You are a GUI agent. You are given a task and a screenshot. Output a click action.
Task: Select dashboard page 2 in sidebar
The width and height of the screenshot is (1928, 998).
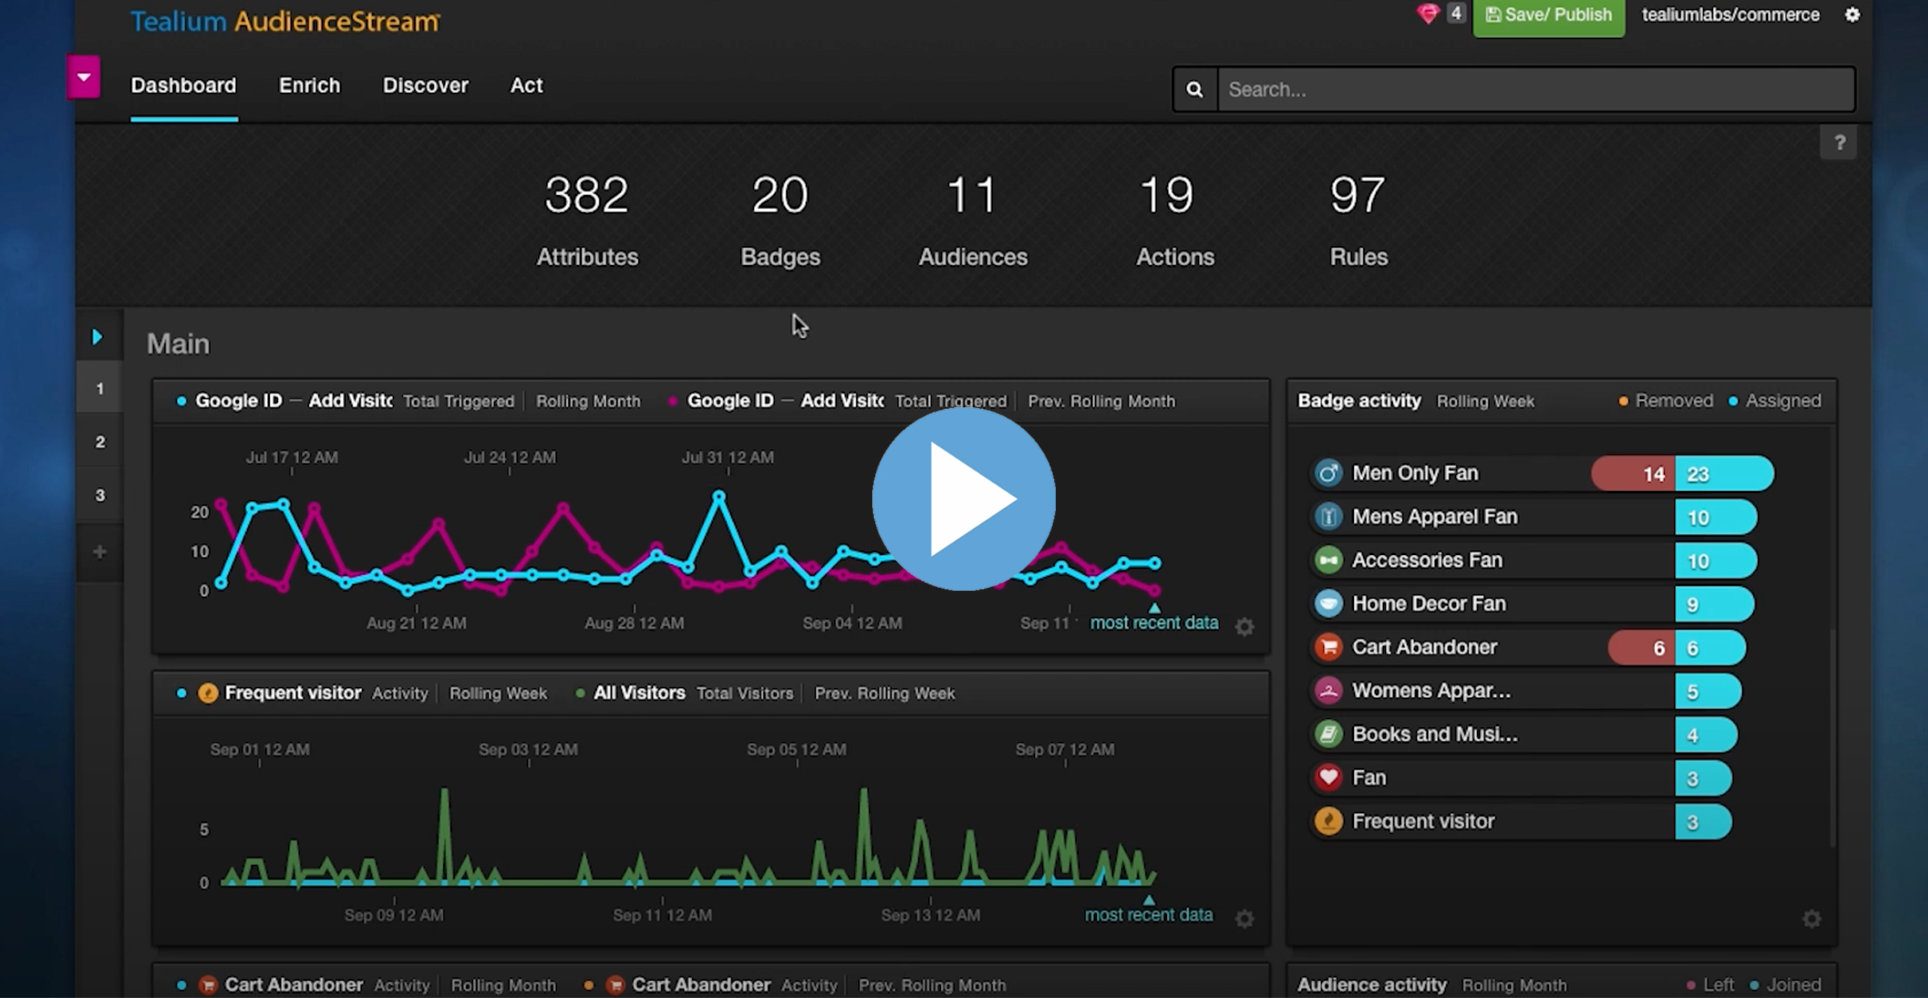point(100,442)
